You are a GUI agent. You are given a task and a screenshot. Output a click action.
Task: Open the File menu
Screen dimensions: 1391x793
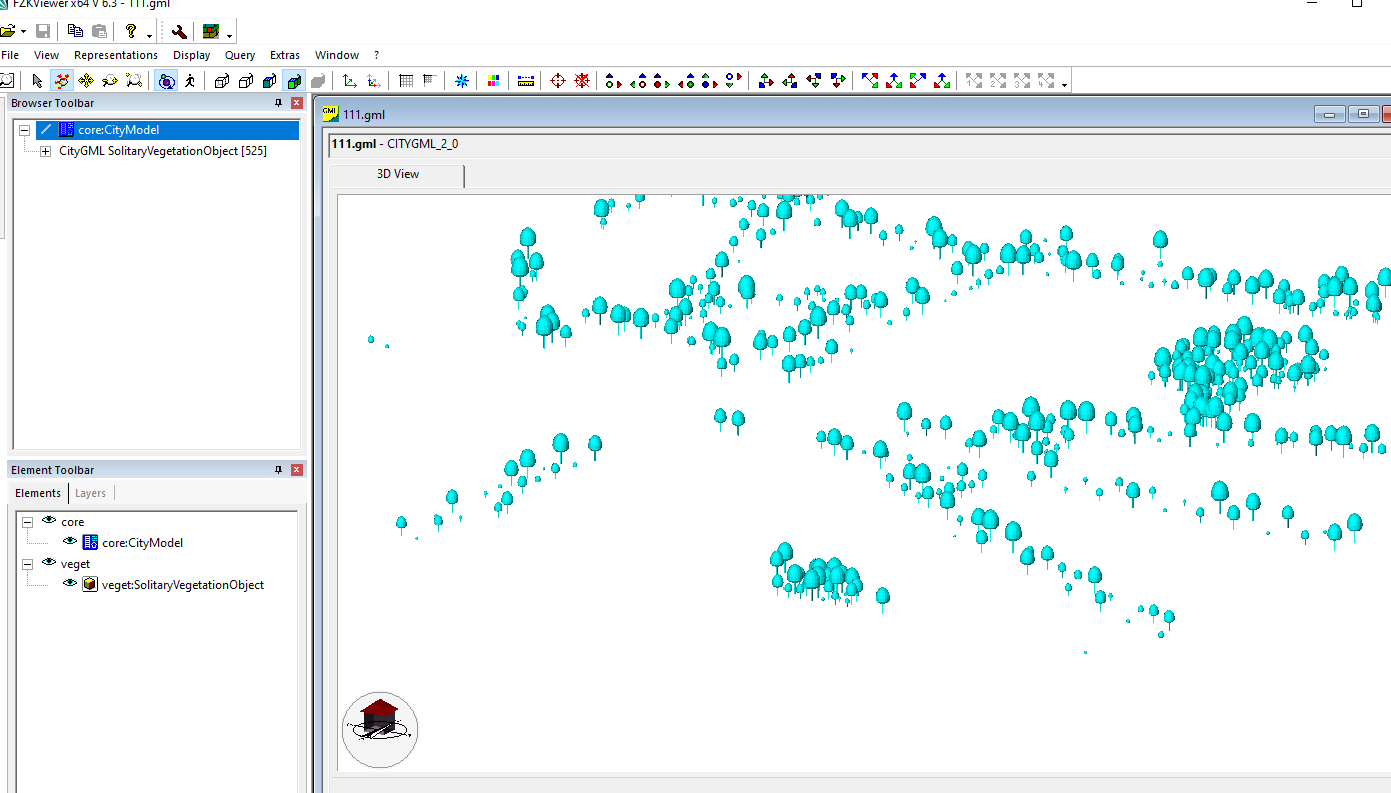coord(10,55)
